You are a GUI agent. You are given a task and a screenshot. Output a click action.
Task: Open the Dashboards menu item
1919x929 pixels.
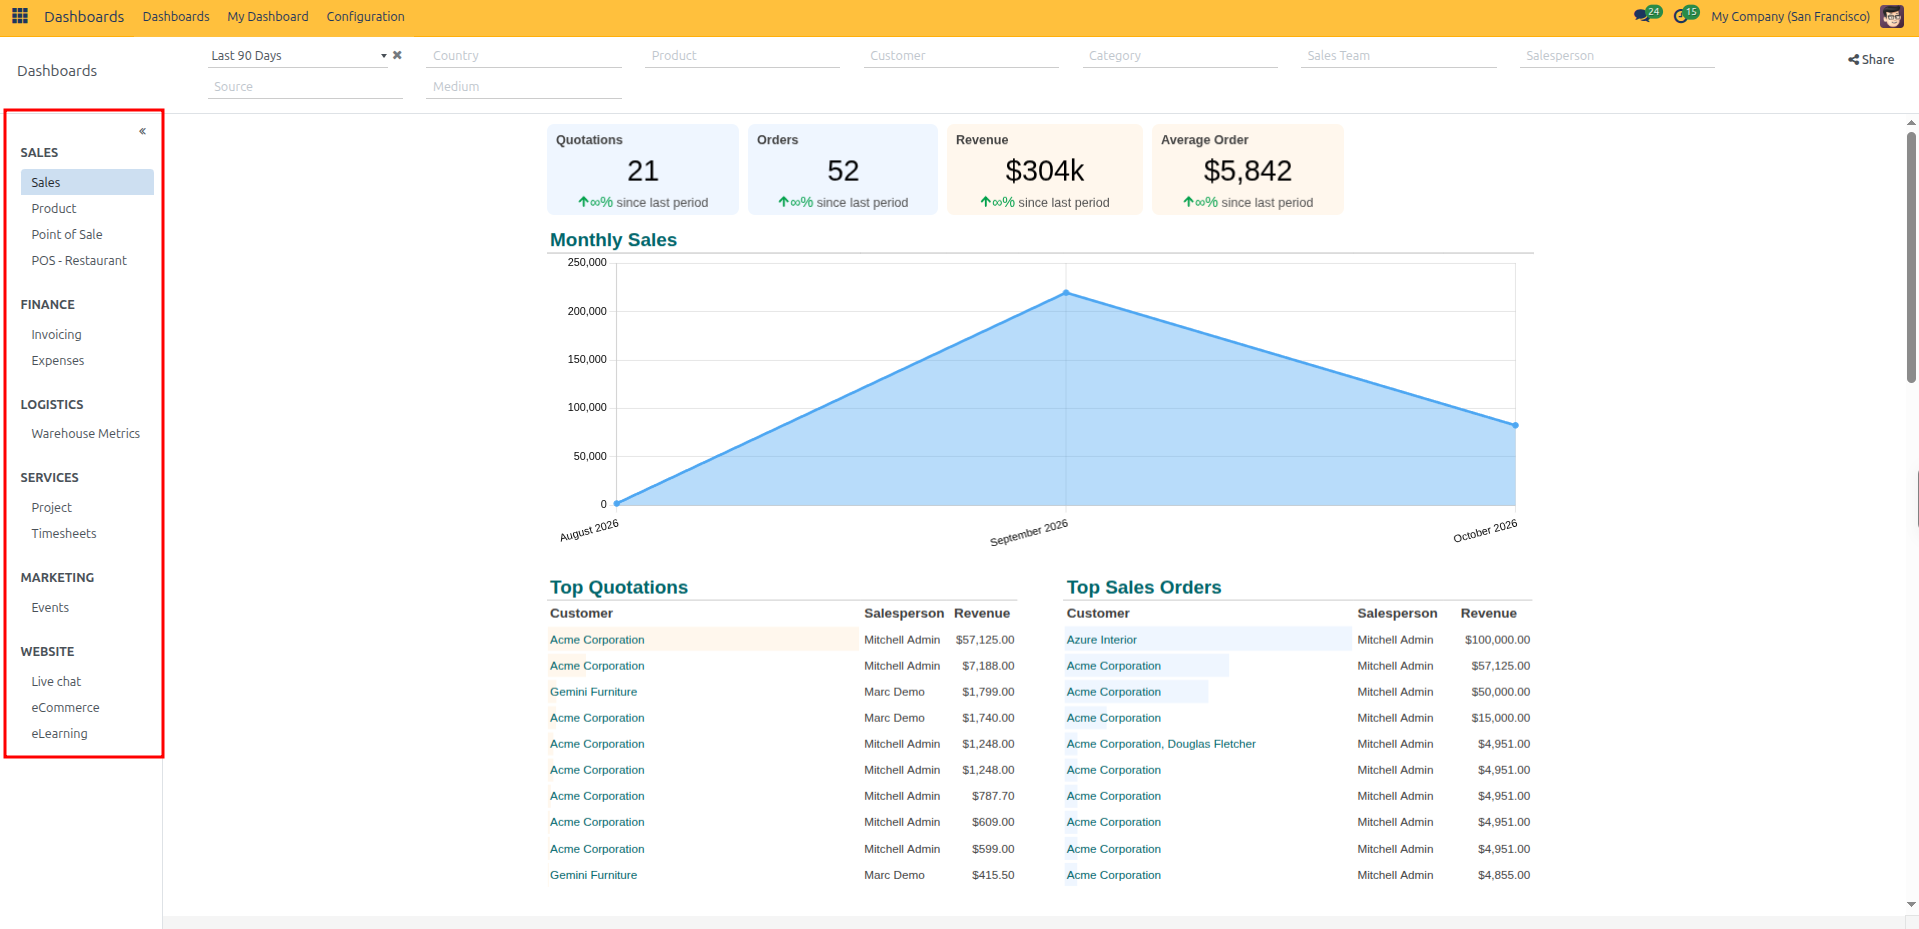[x=176, y=16]
